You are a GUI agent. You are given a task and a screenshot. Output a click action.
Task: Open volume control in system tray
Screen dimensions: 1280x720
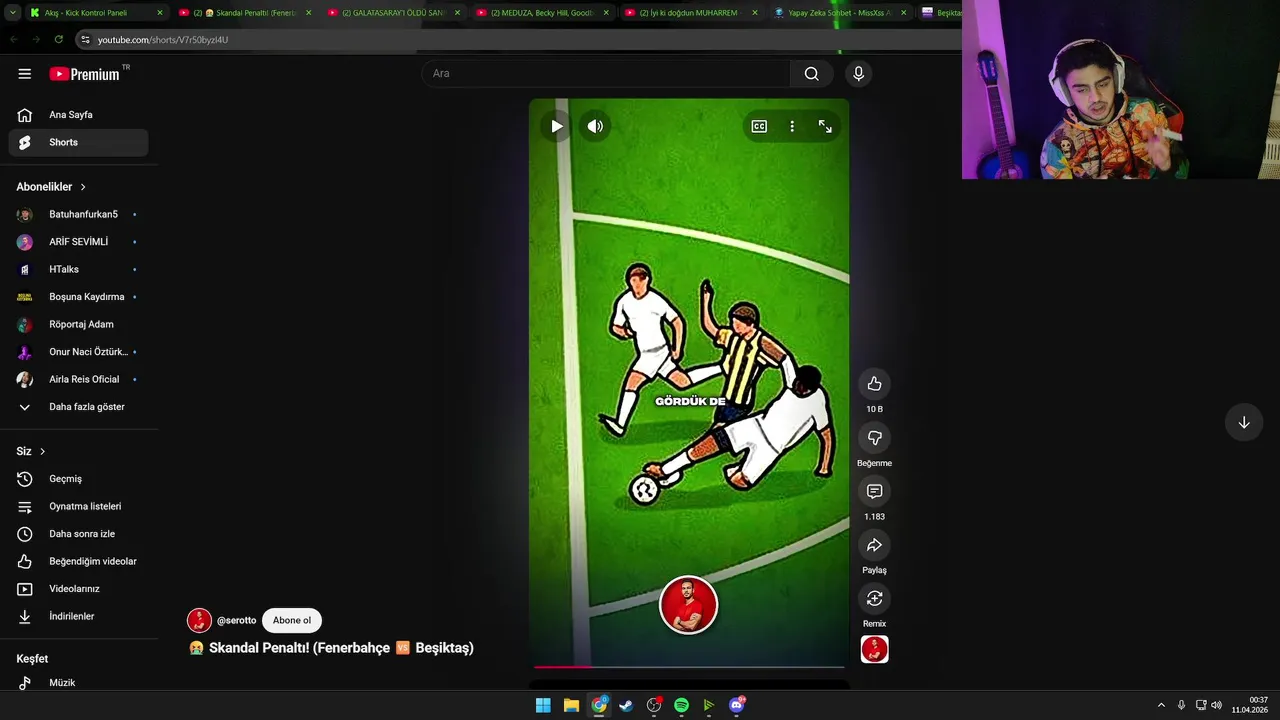point(1216,705)
